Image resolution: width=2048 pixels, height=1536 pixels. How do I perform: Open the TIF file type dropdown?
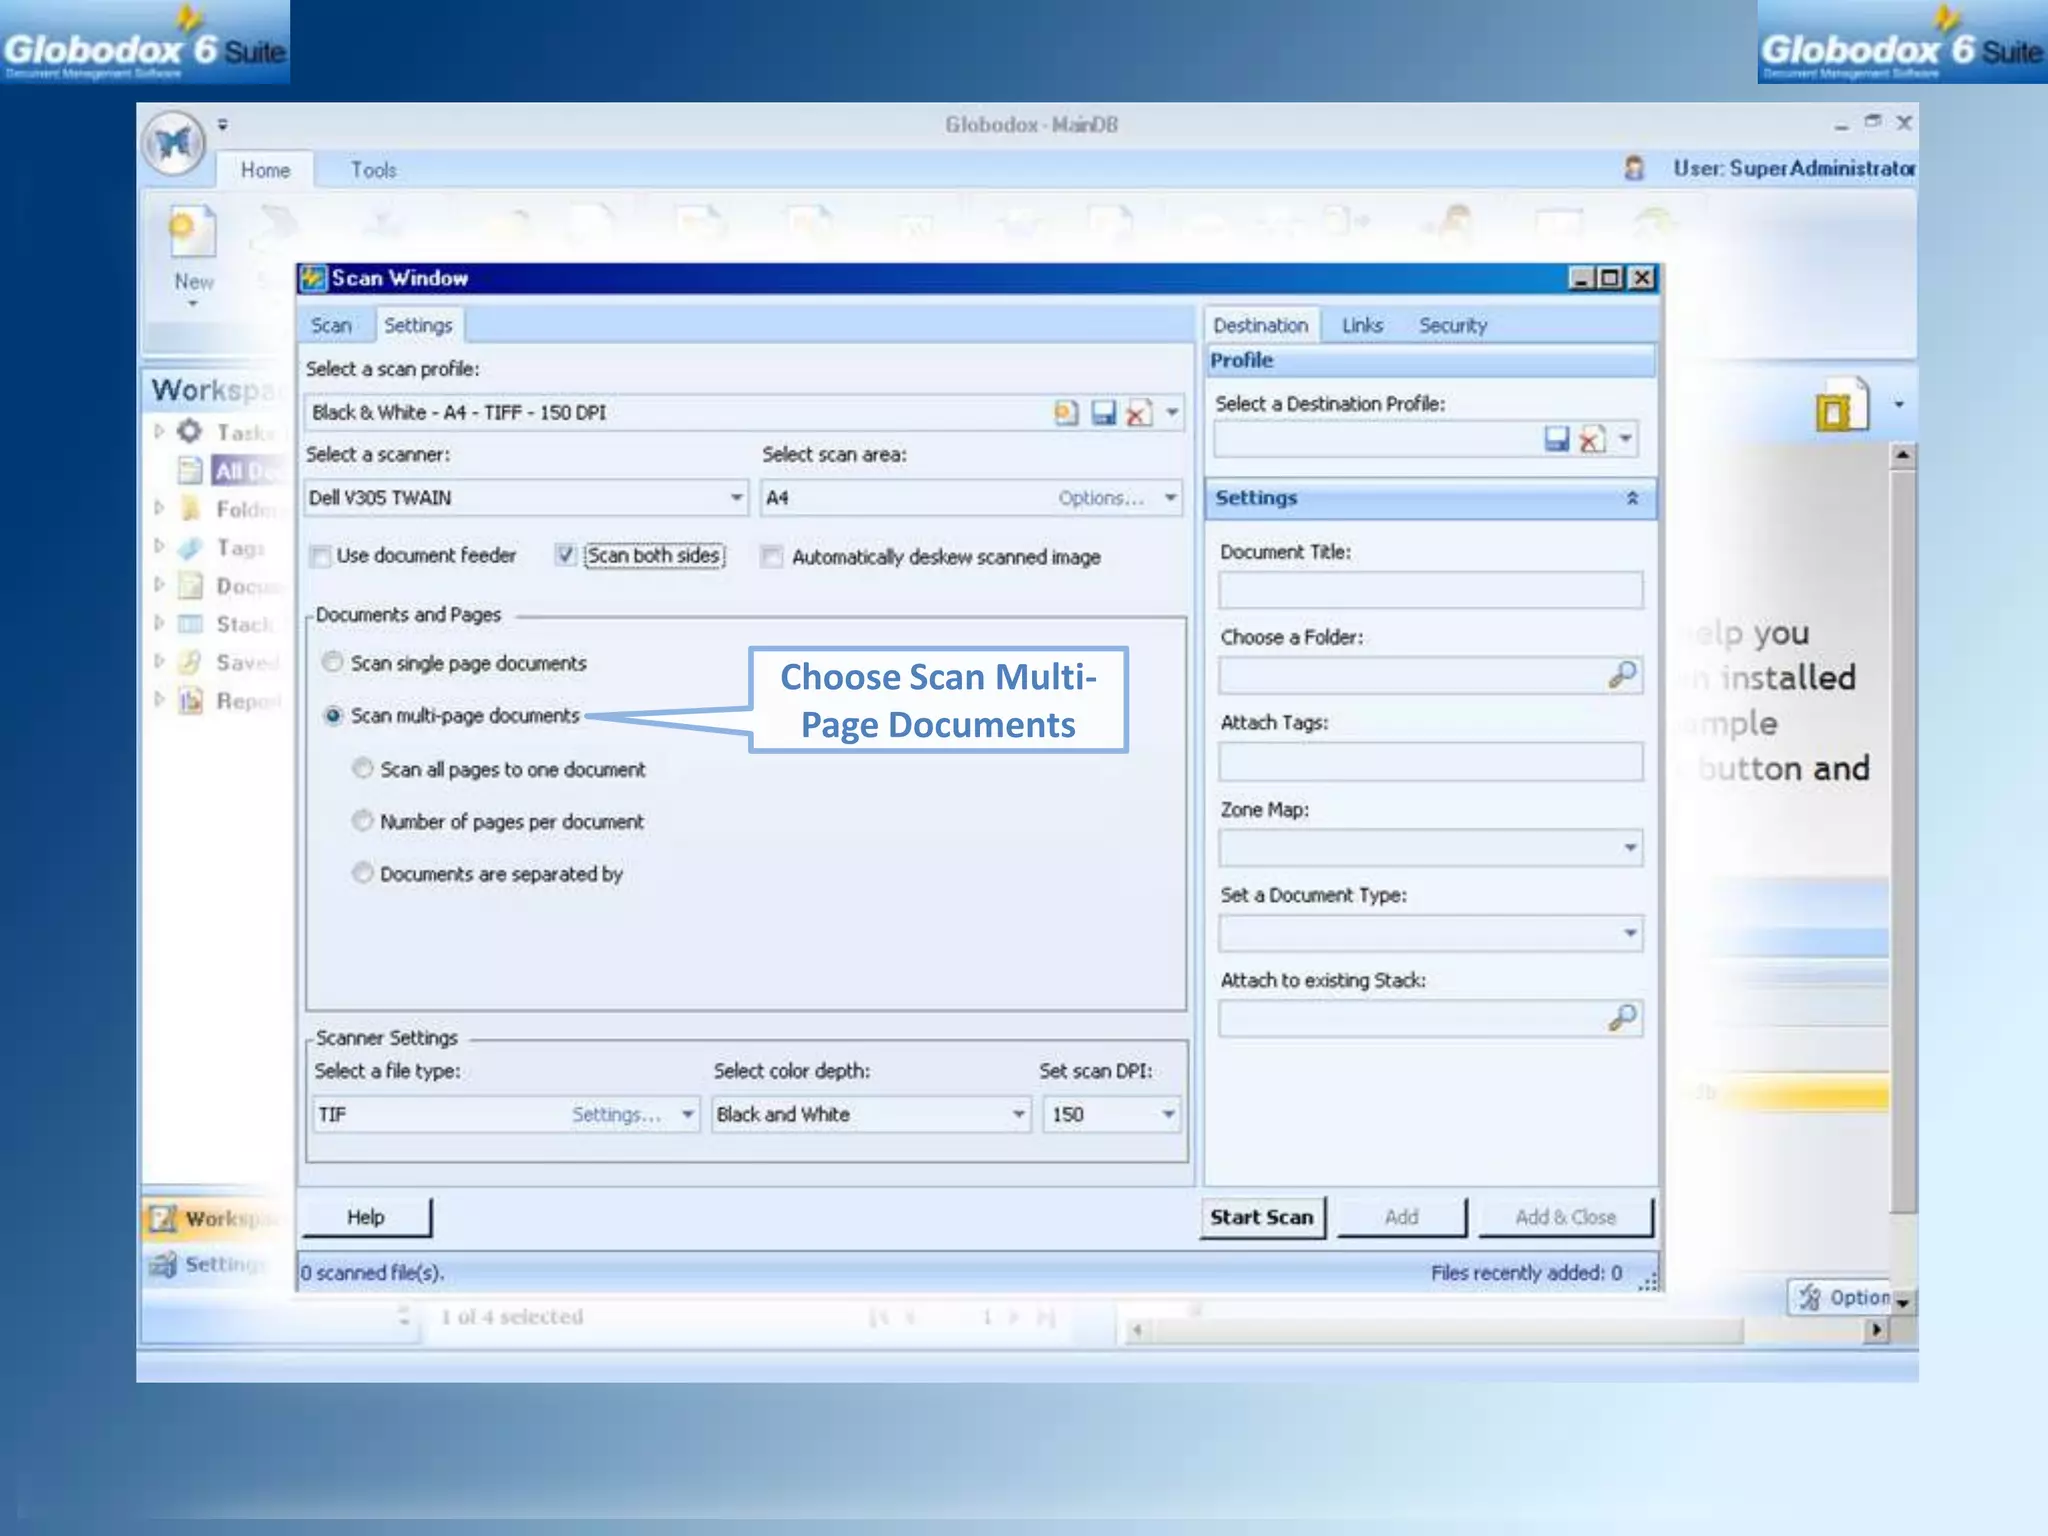pos(687,1114)
